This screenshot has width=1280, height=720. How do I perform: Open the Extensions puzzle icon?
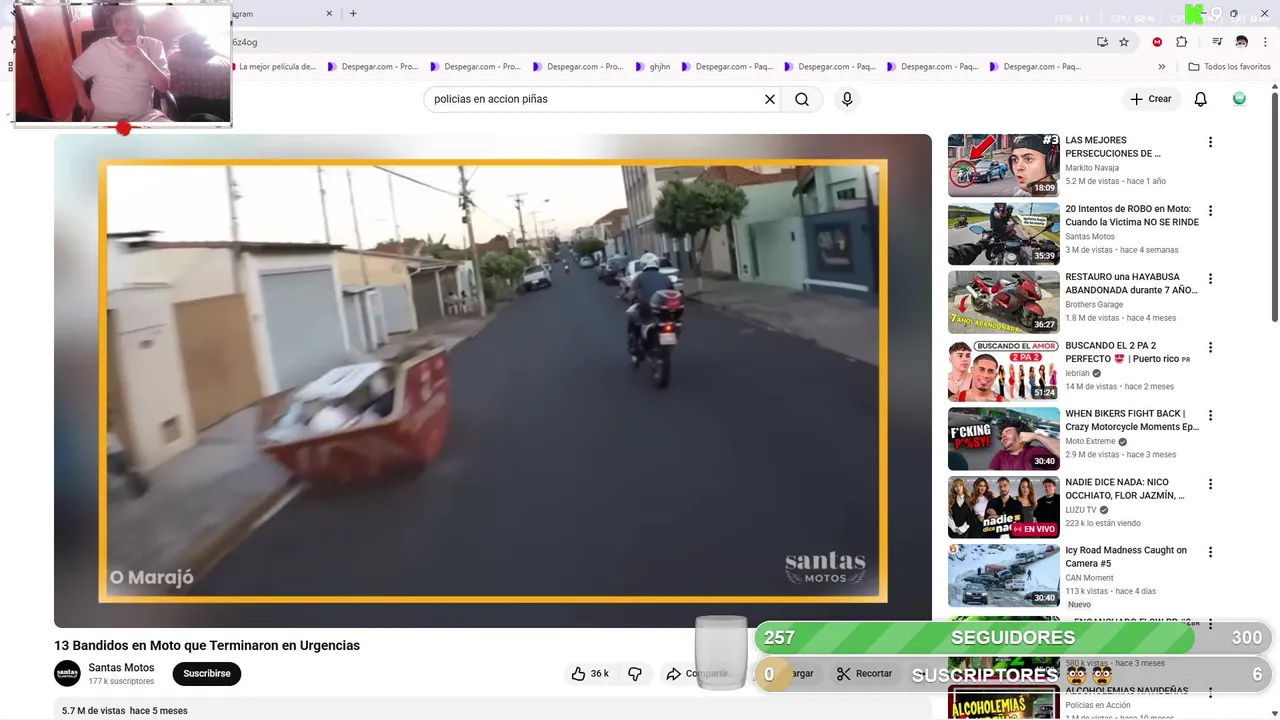1182,42
